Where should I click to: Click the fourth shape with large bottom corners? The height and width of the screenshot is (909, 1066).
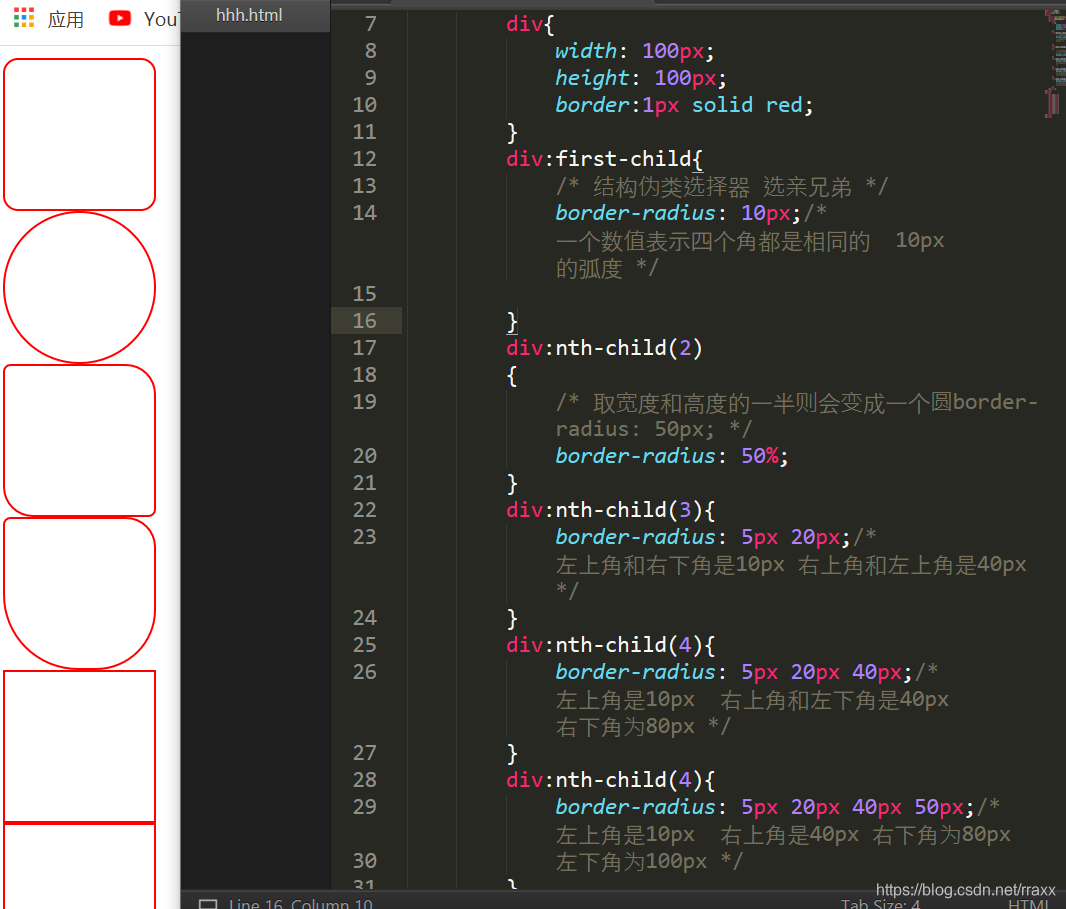click(x=80, y=593)
